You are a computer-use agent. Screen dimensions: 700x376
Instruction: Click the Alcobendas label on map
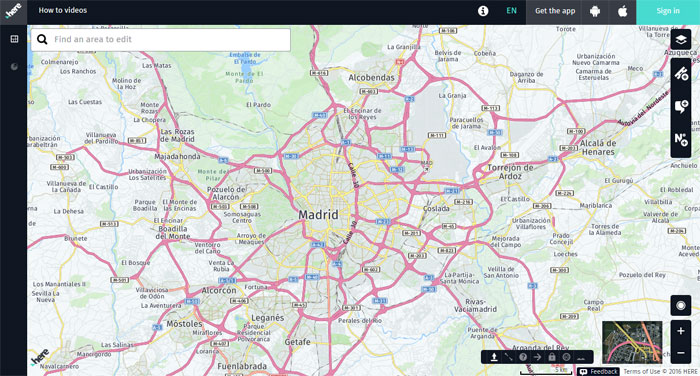tap(371, 78)
